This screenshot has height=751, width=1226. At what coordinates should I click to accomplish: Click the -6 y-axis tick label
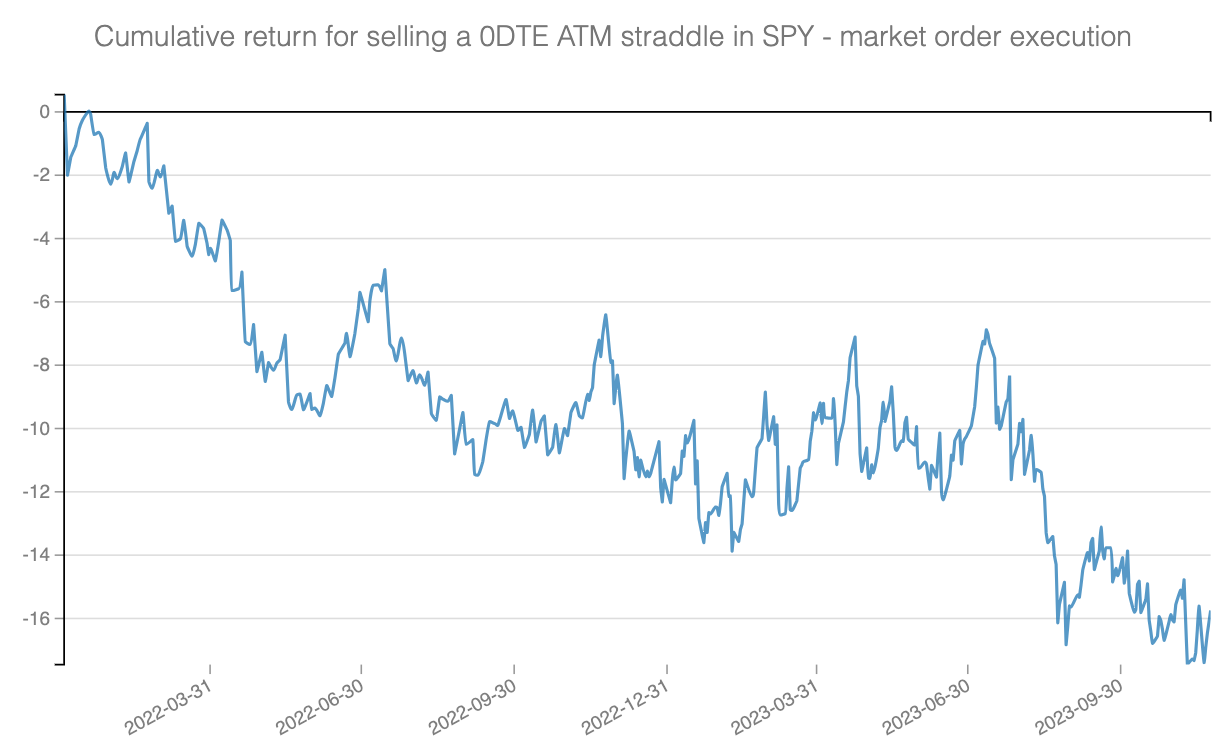tap(40, 302)
